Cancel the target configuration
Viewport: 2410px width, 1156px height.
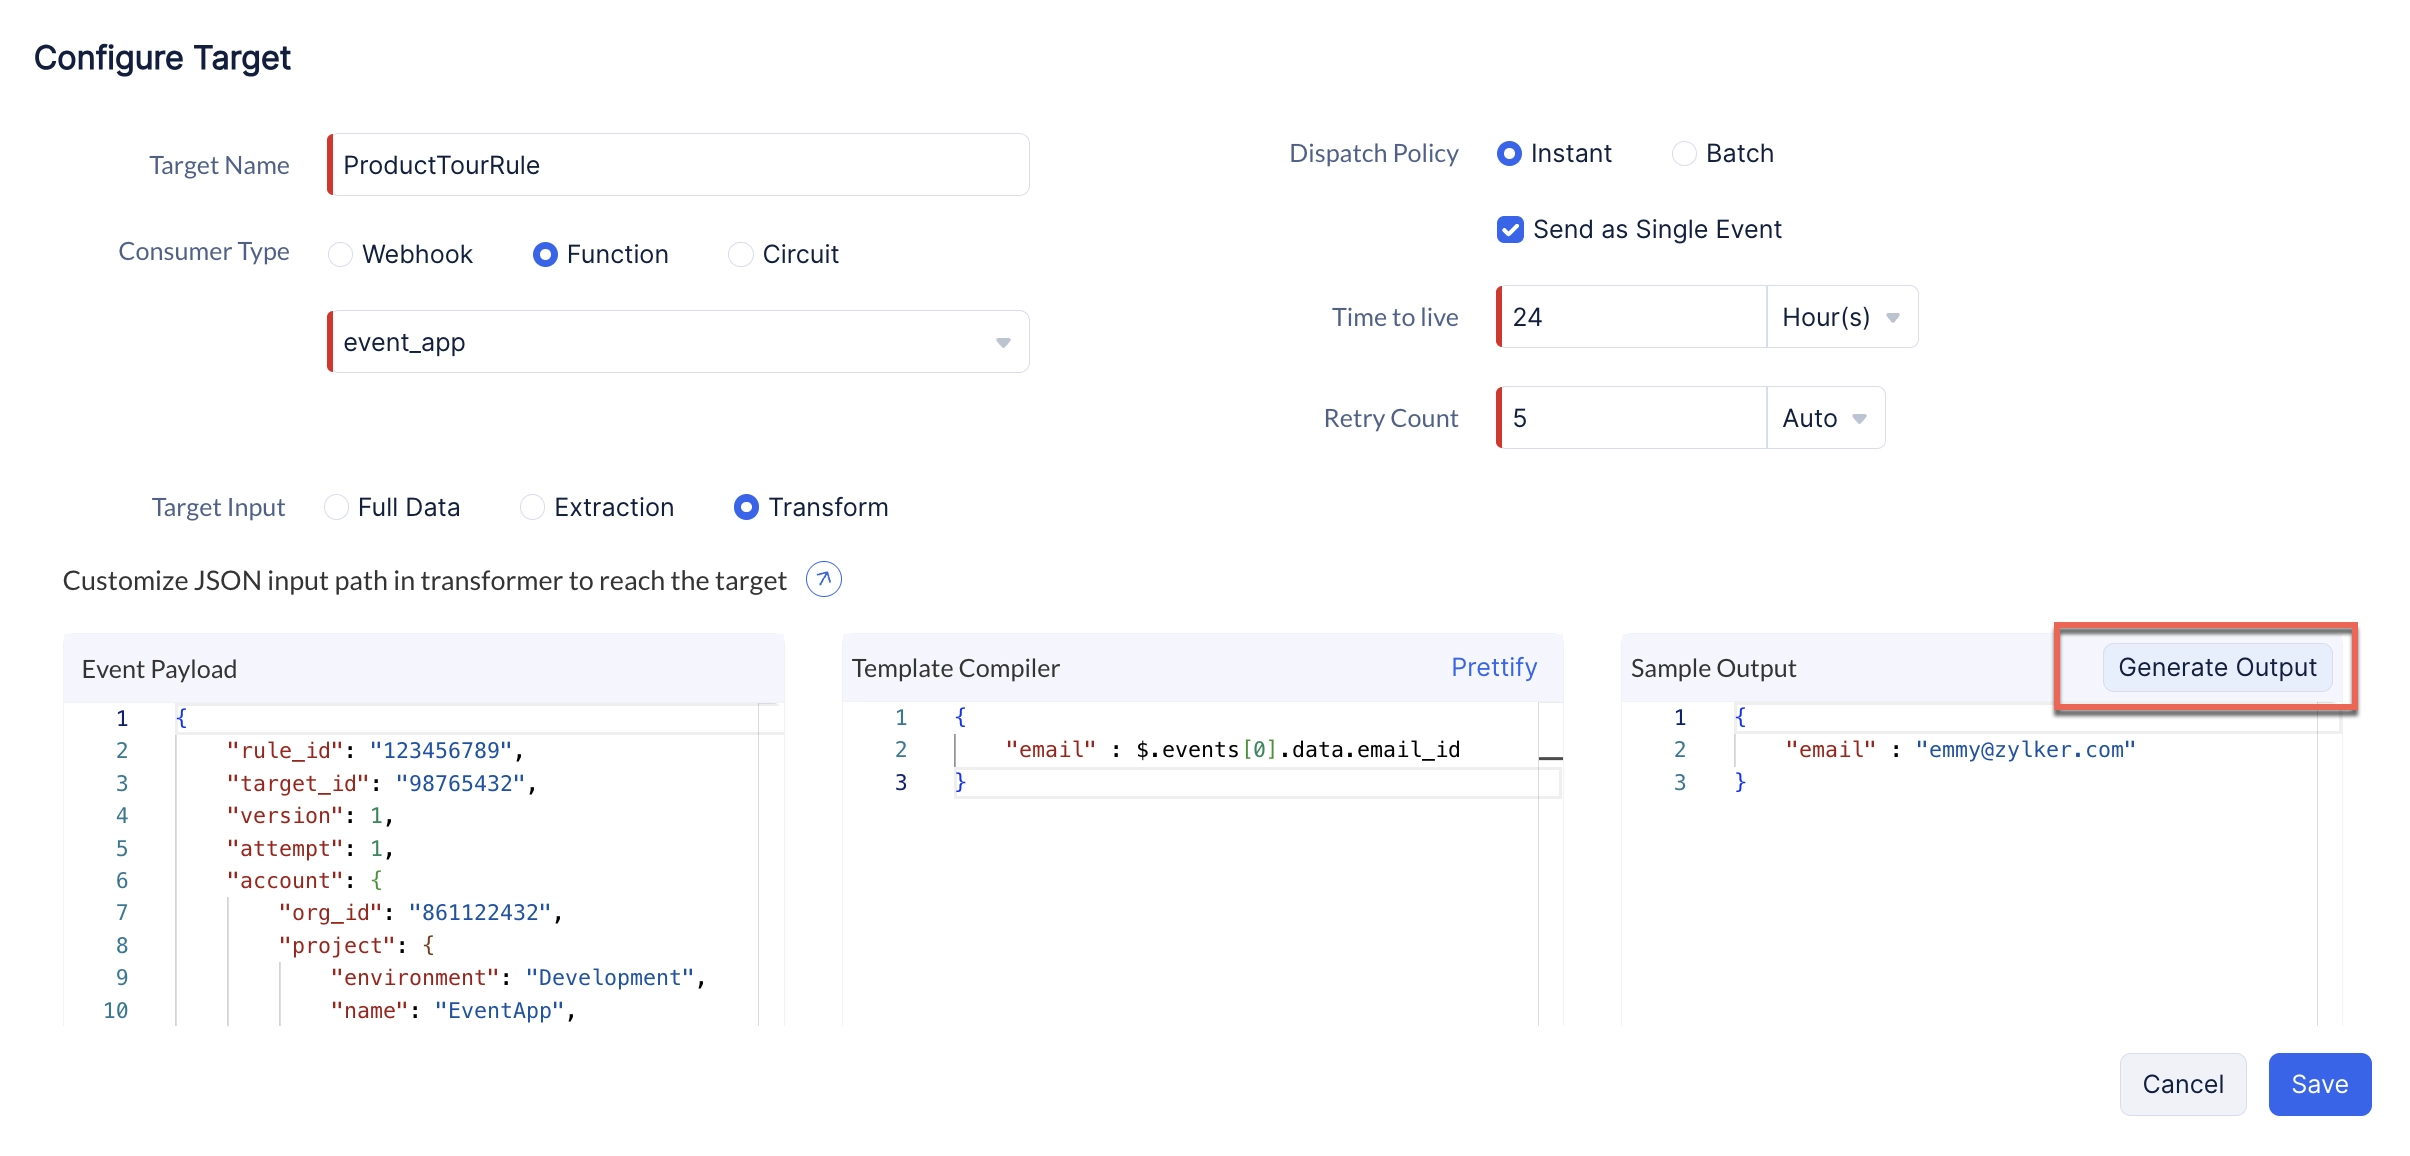2183,1084
